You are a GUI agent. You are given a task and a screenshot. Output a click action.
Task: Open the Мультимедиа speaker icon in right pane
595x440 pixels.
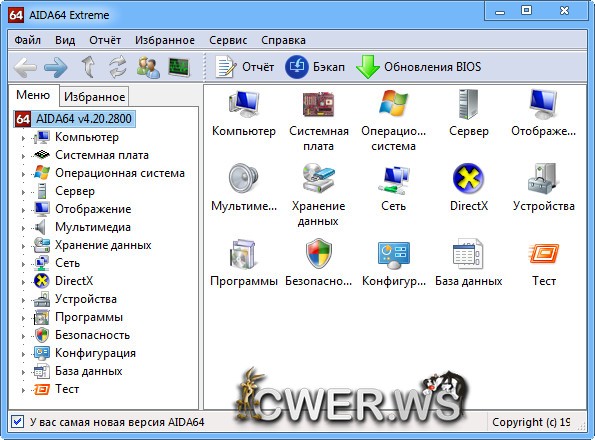point(244,178)
